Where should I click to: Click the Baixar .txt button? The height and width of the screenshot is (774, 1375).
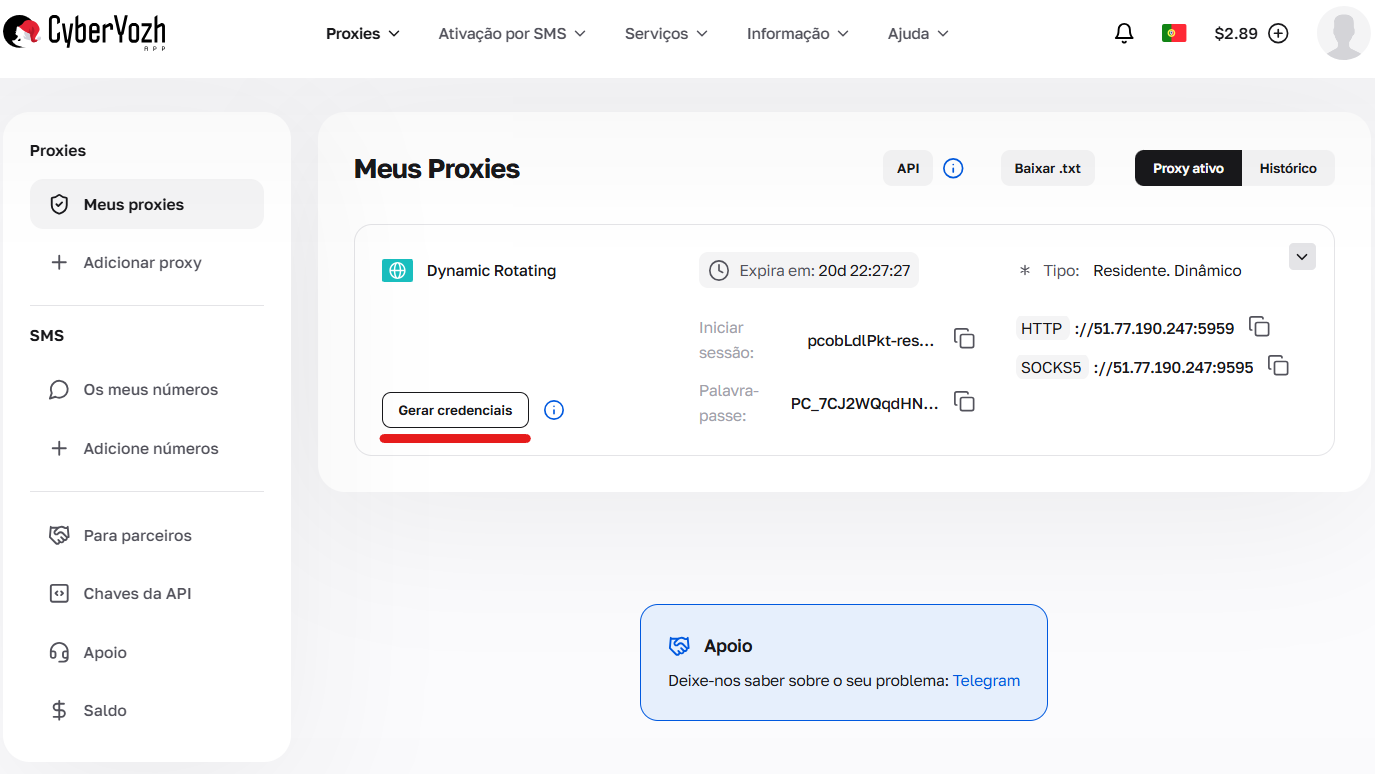[x=1047, y=168]
